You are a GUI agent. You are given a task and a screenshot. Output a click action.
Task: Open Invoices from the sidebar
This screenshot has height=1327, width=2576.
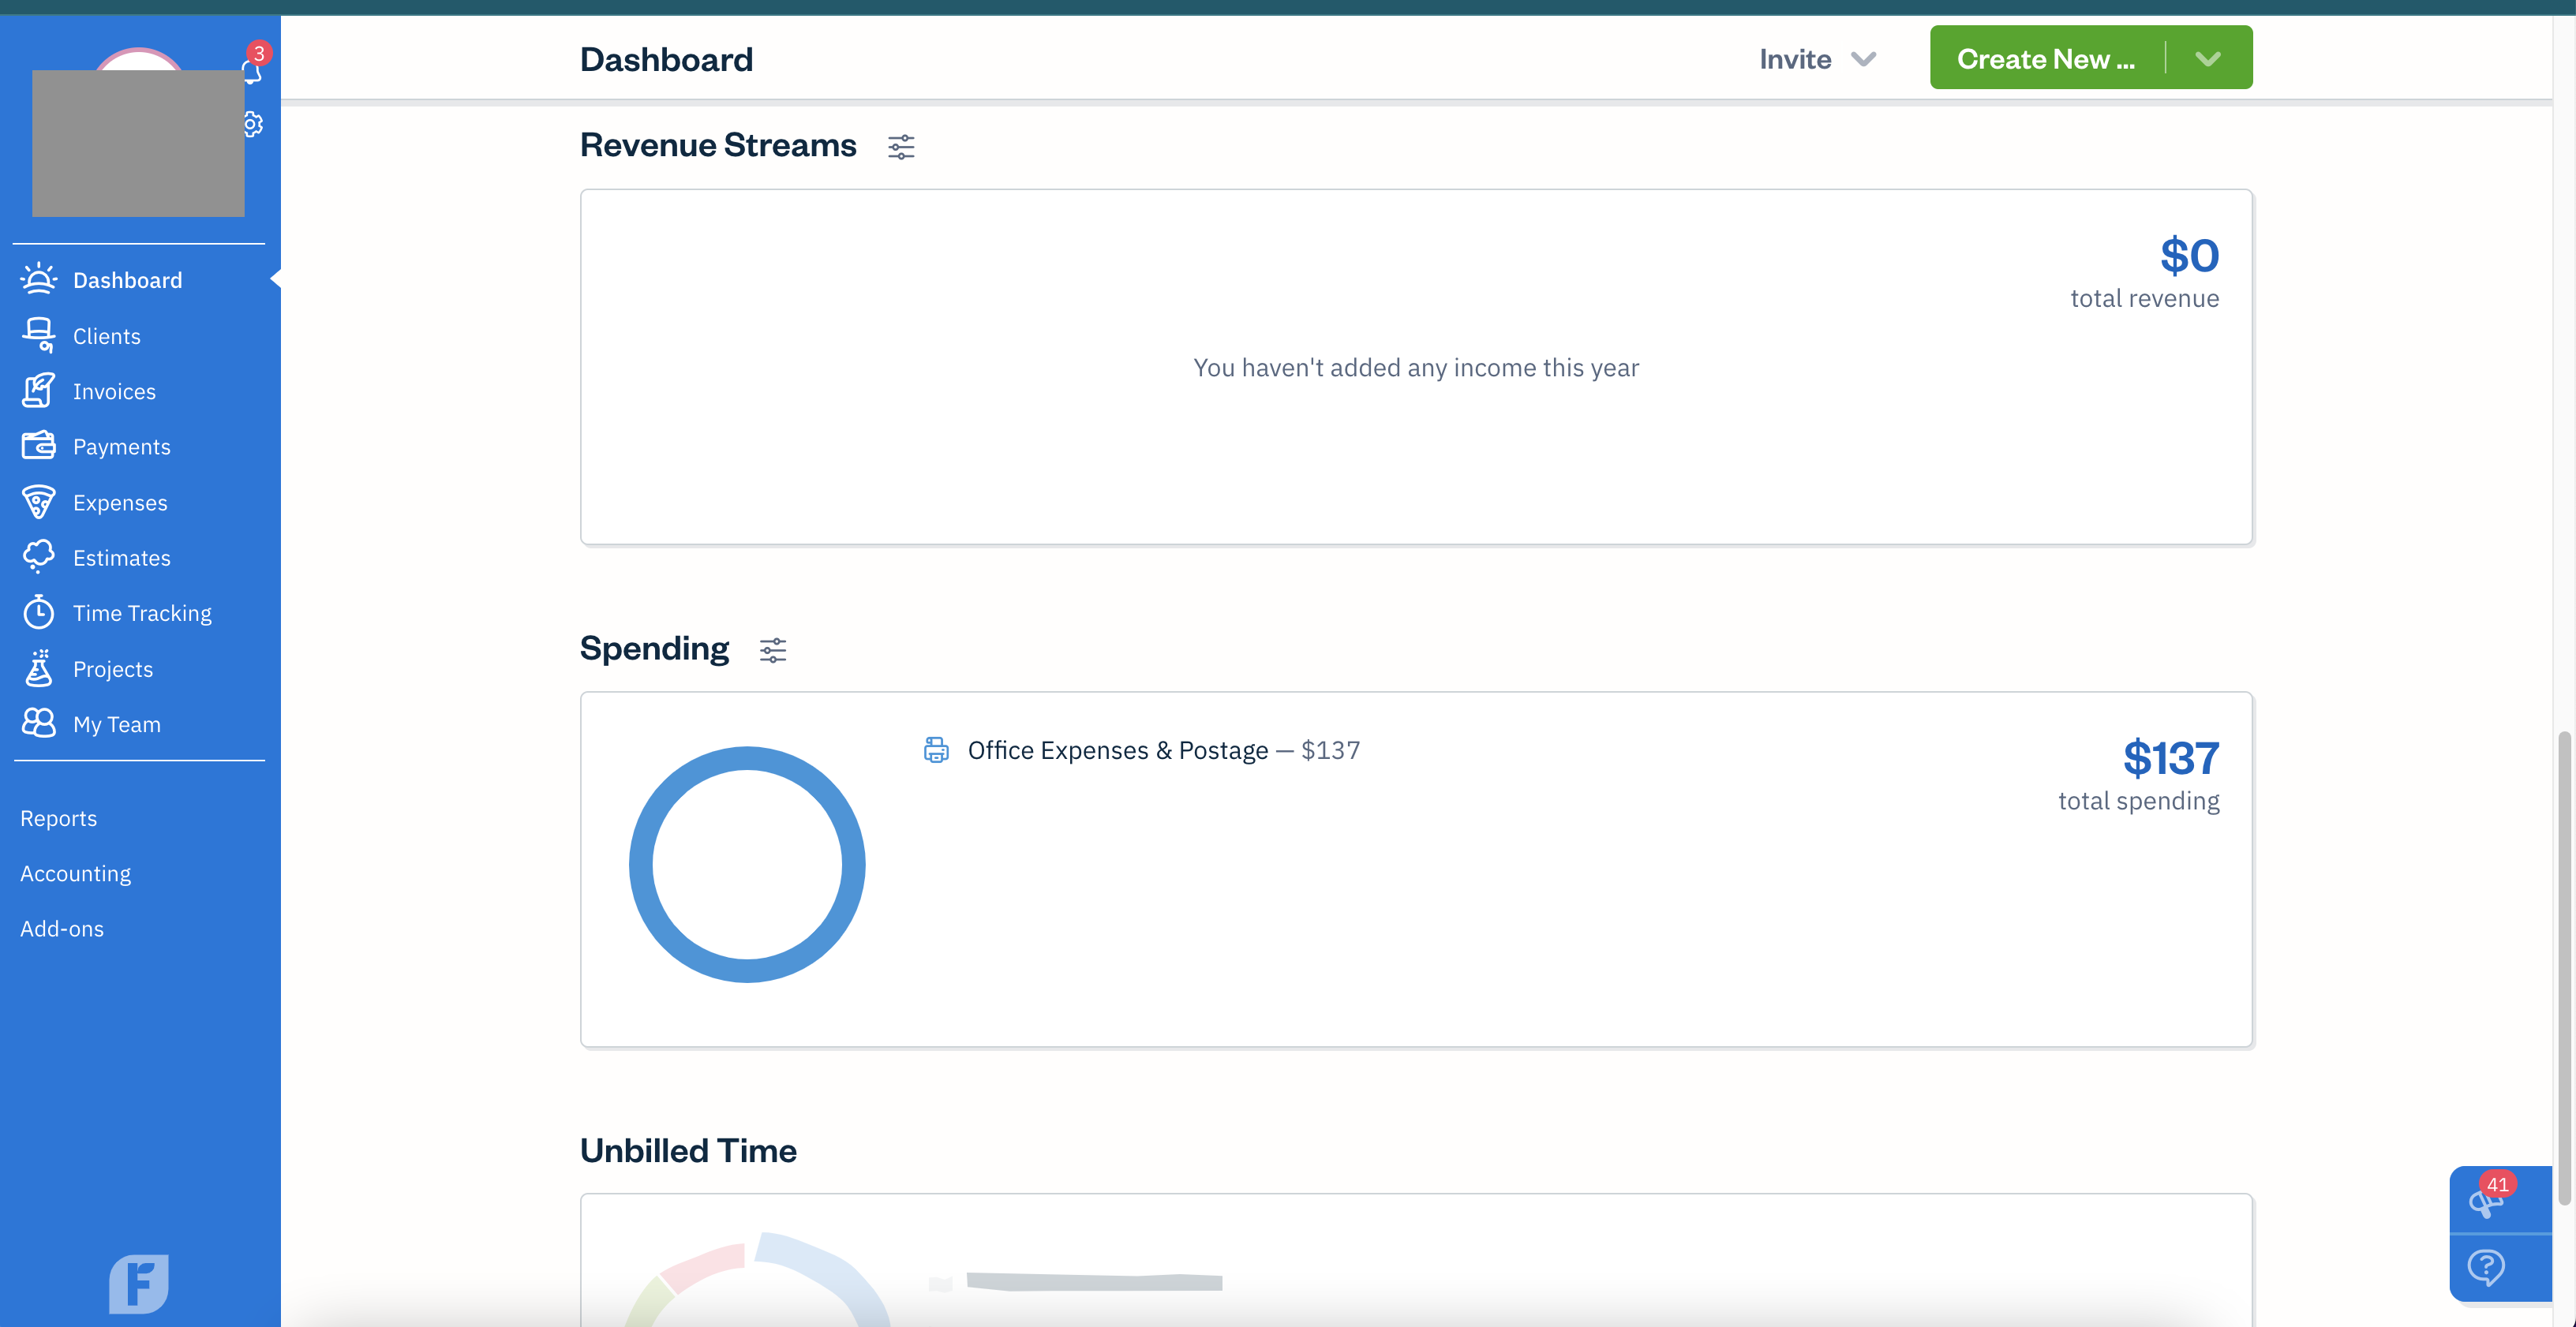pos(114,391)
